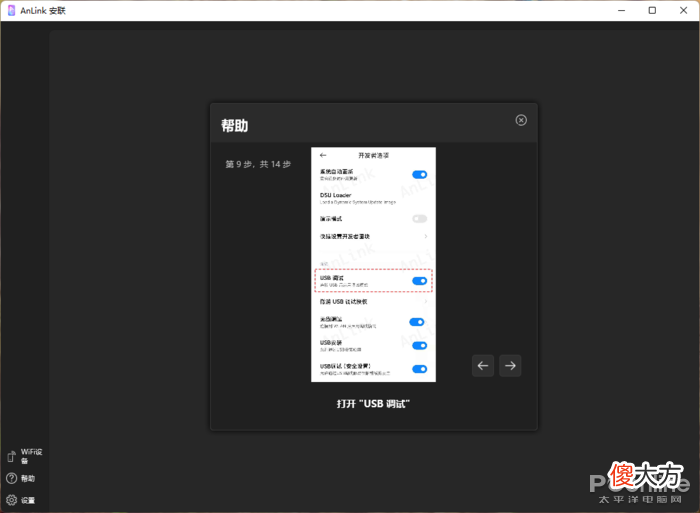The image size is (700, 513).
Task: Minimize the AnLink window
Action: (621, 10)
